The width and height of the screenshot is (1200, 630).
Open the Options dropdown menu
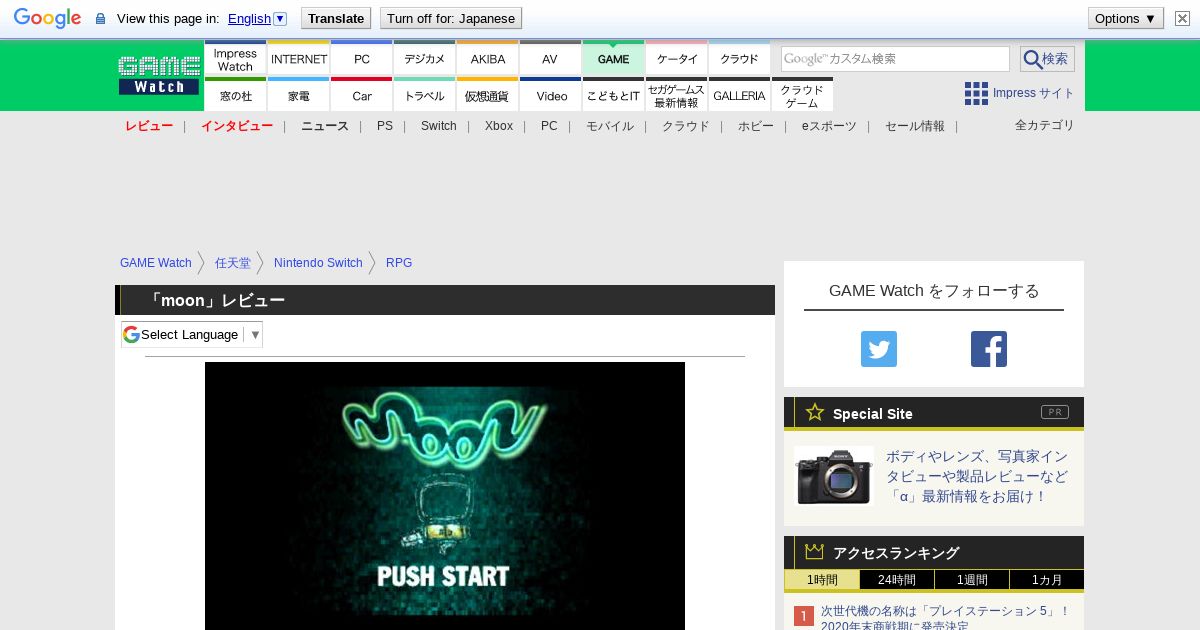coord(1125,18)
